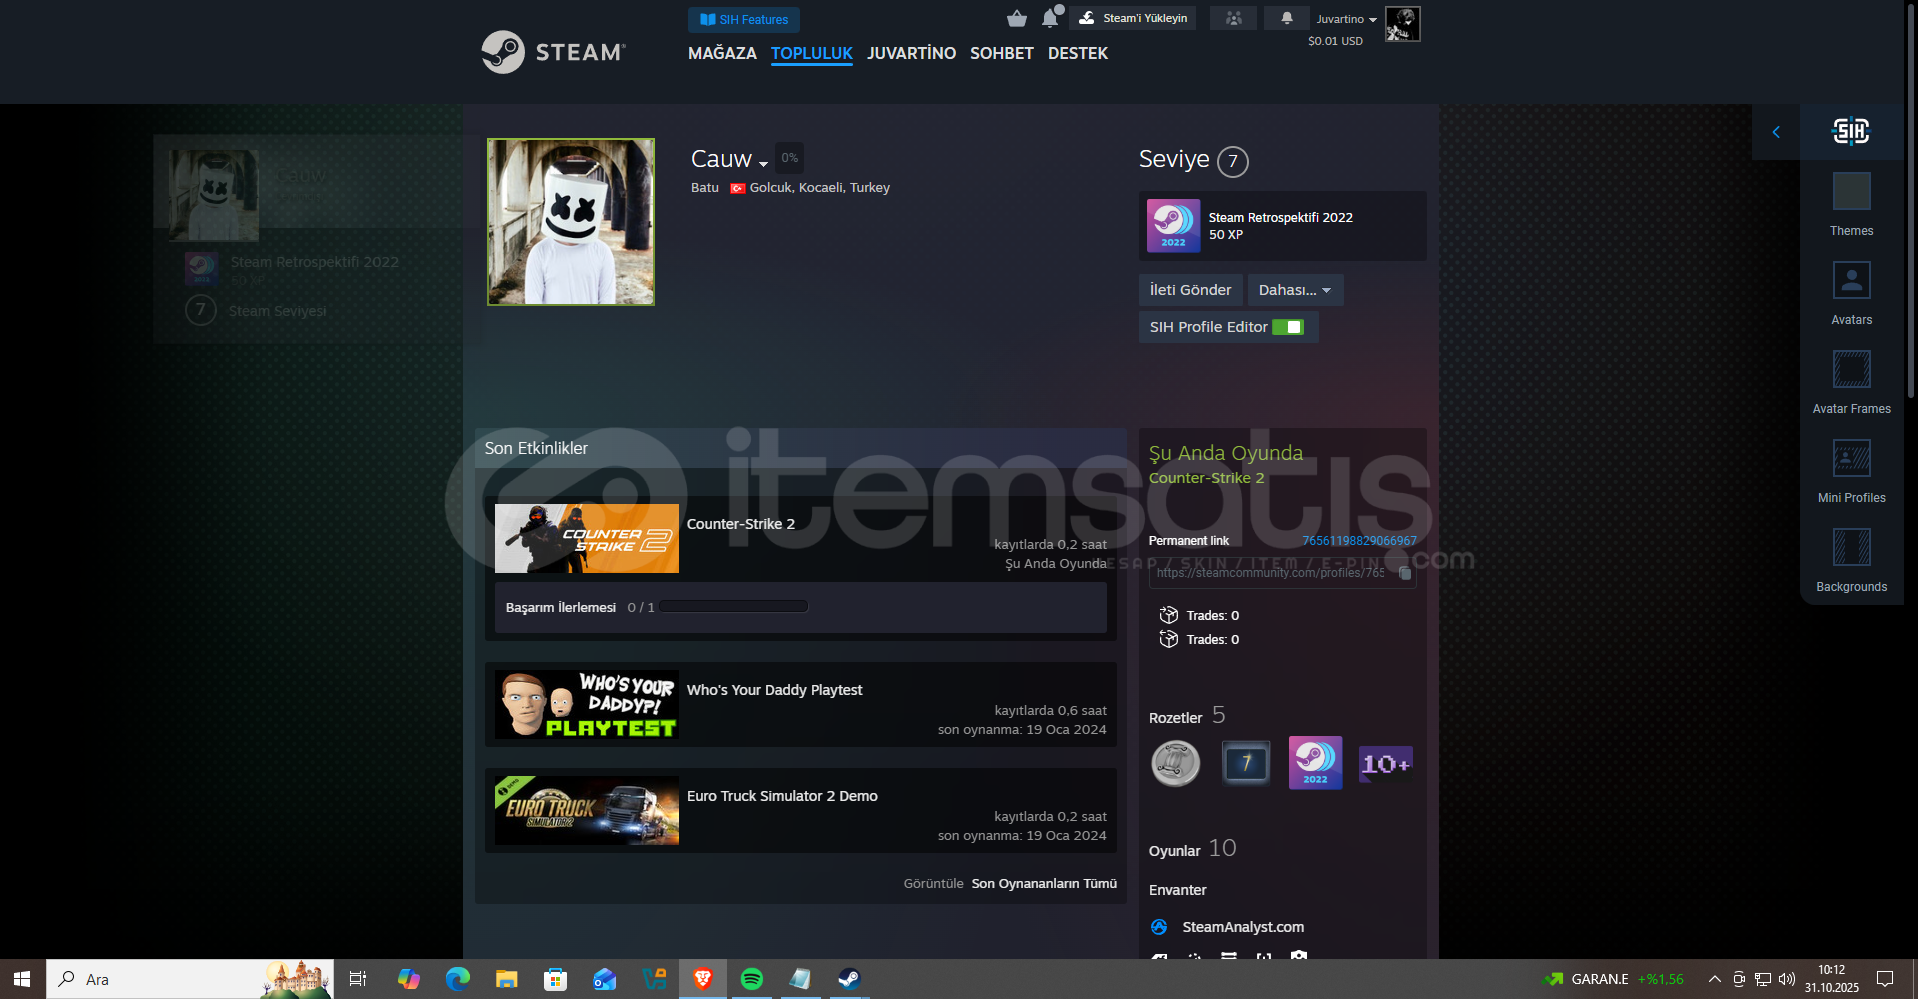Image resolution: width=1918 pixels, height=999 pixels.
Task: Open the Themes panel icon
Action: (x=1852, y=191)
